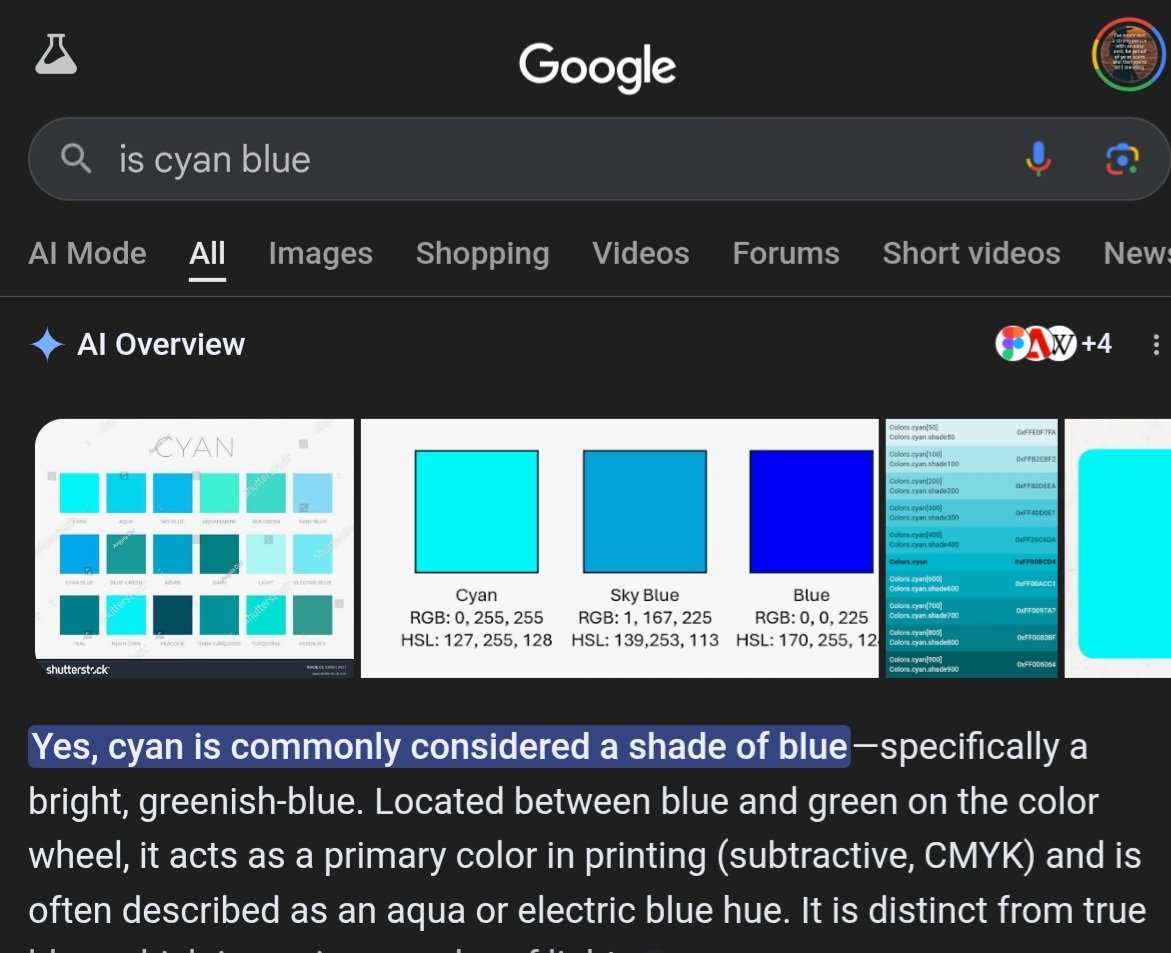Tap the magnifying glass search icon
The height and width of the screenshot is (953, 1171).
(75, 158)
